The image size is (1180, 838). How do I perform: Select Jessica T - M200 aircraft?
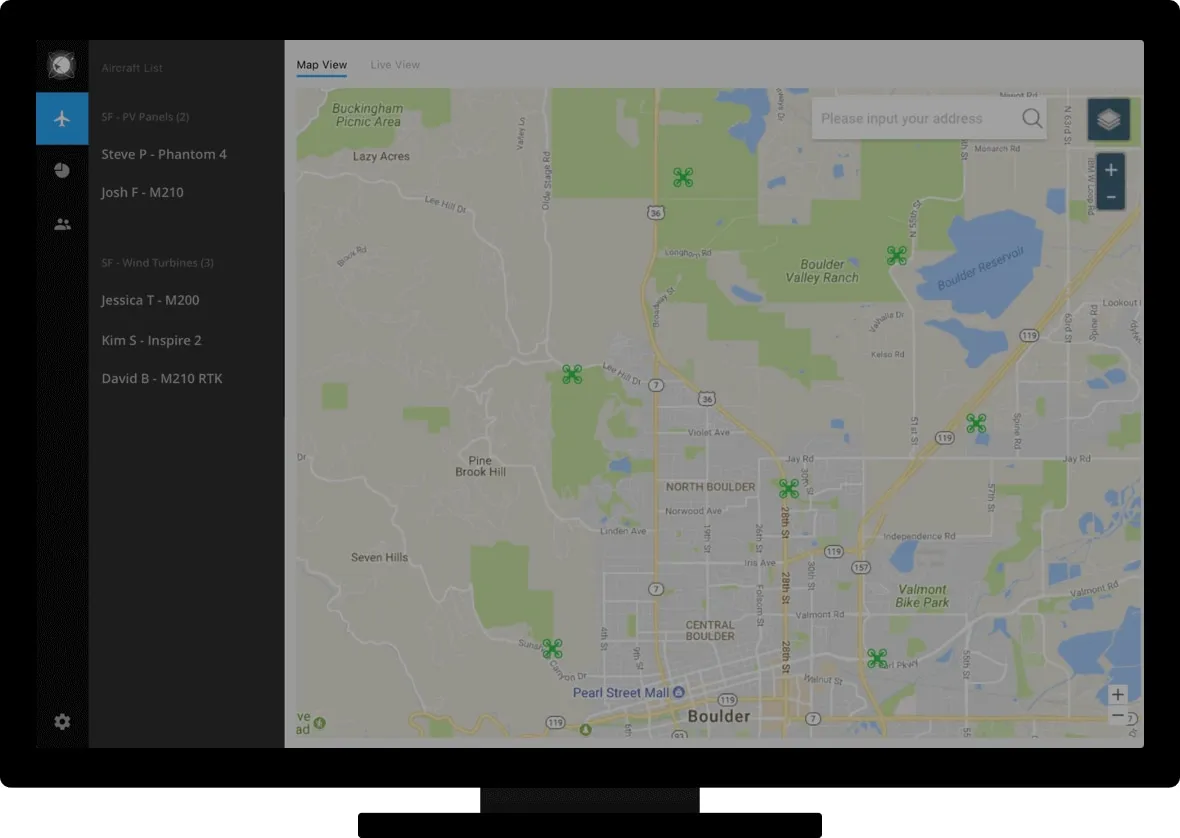(x=150, y=300)
